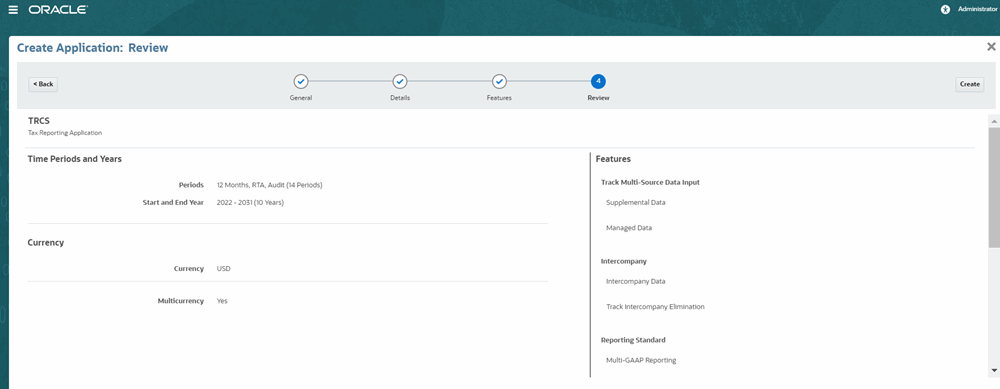Click the Multicurrency field label
This screenshot has width=1000, height=389.
tap(181, 300)
